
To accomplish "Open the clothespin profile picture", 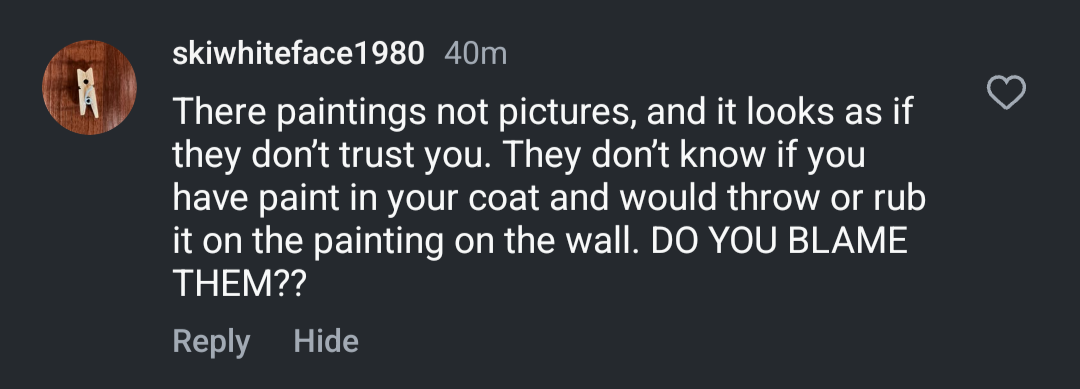I will (x=90, y=87).
